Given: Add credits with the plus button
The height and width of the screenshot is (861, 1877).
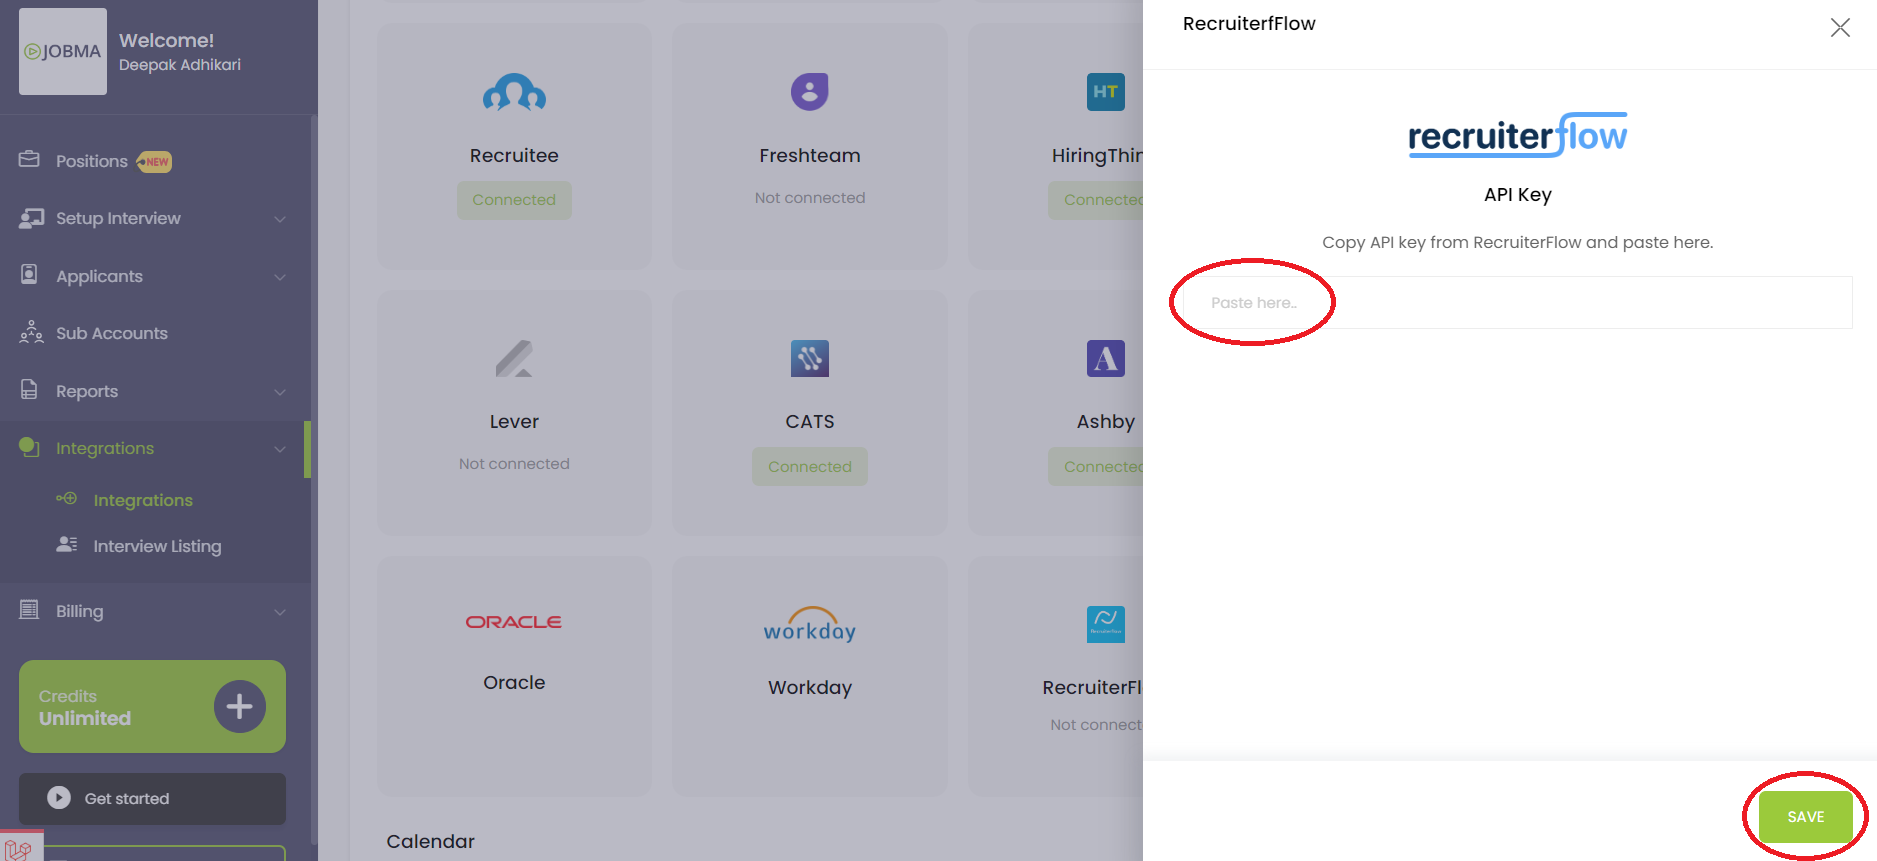Looking at the screenshot, I should pyautogui.click(x=239, y=707).
